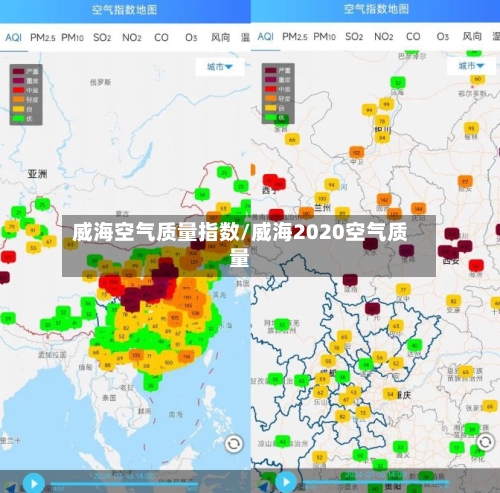Select the NO2 tab in the left map
Screen dimensions: 500x493
132,37
